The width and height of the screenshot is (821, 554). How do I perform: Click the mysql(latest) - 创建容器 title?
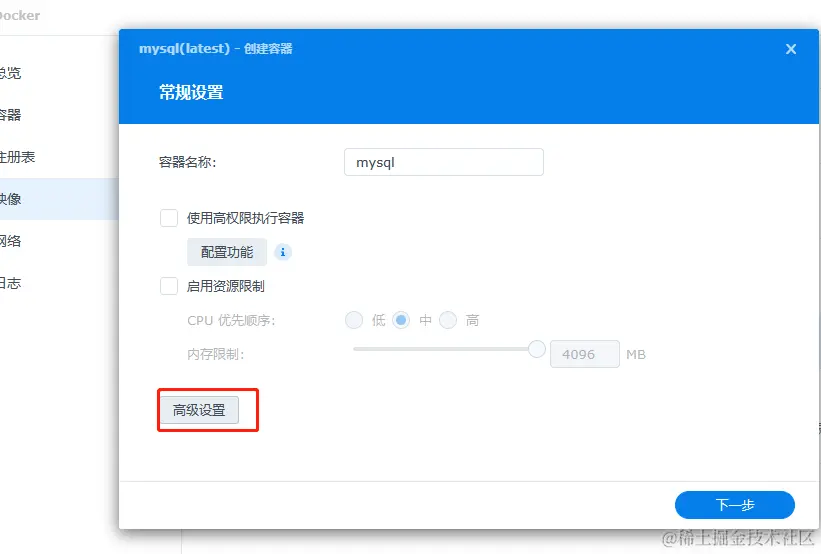216,49
